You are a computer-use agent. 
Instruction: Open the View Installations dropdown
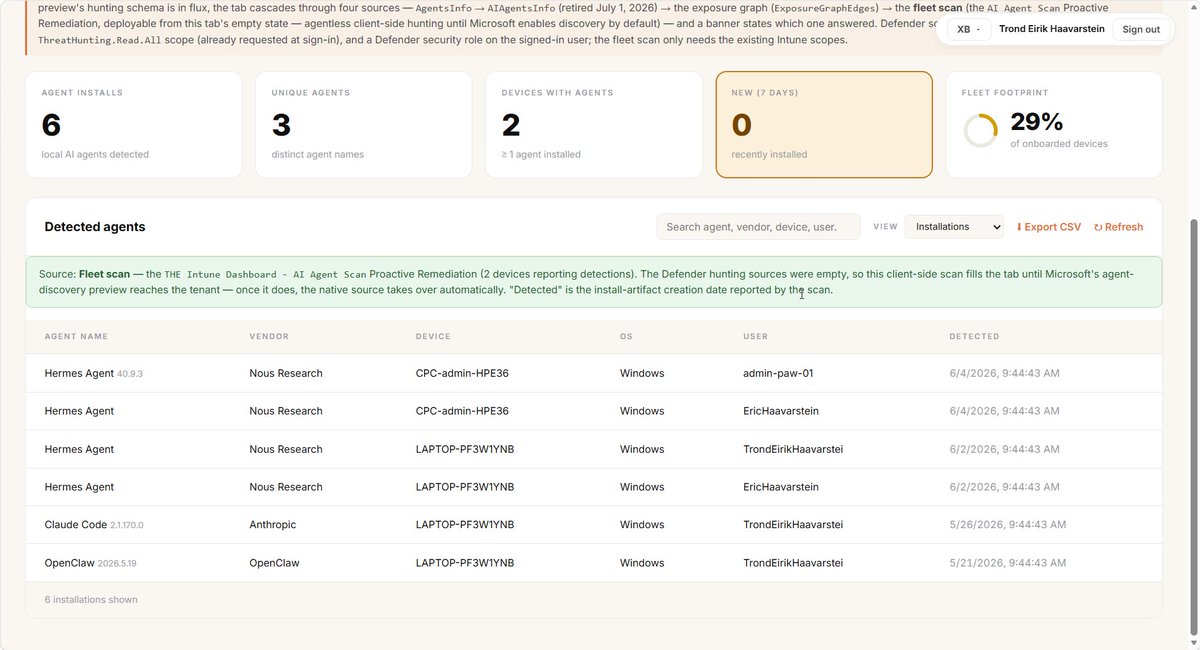click(954, 227)
